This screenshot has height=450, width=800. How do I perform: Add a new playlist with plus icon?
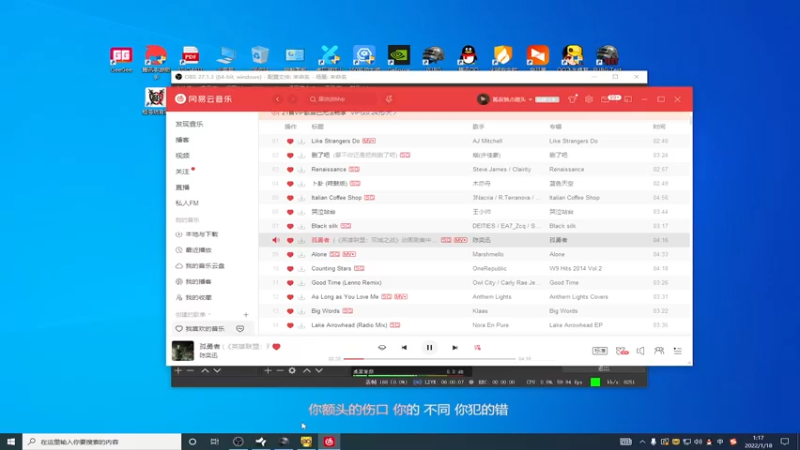(x=246, y=315)
